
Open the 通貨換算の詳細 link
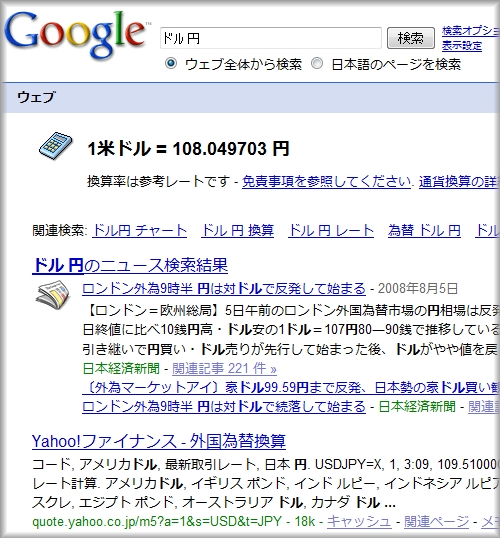pyautogui.click(x=459, y=182)
